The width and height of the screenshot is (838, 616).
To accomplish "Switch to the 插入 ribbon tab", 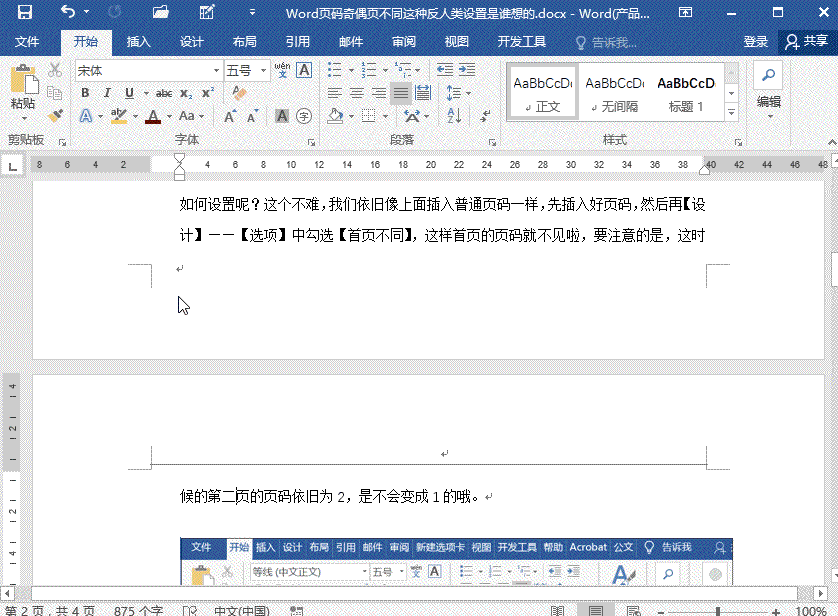I will coord(139,42).
